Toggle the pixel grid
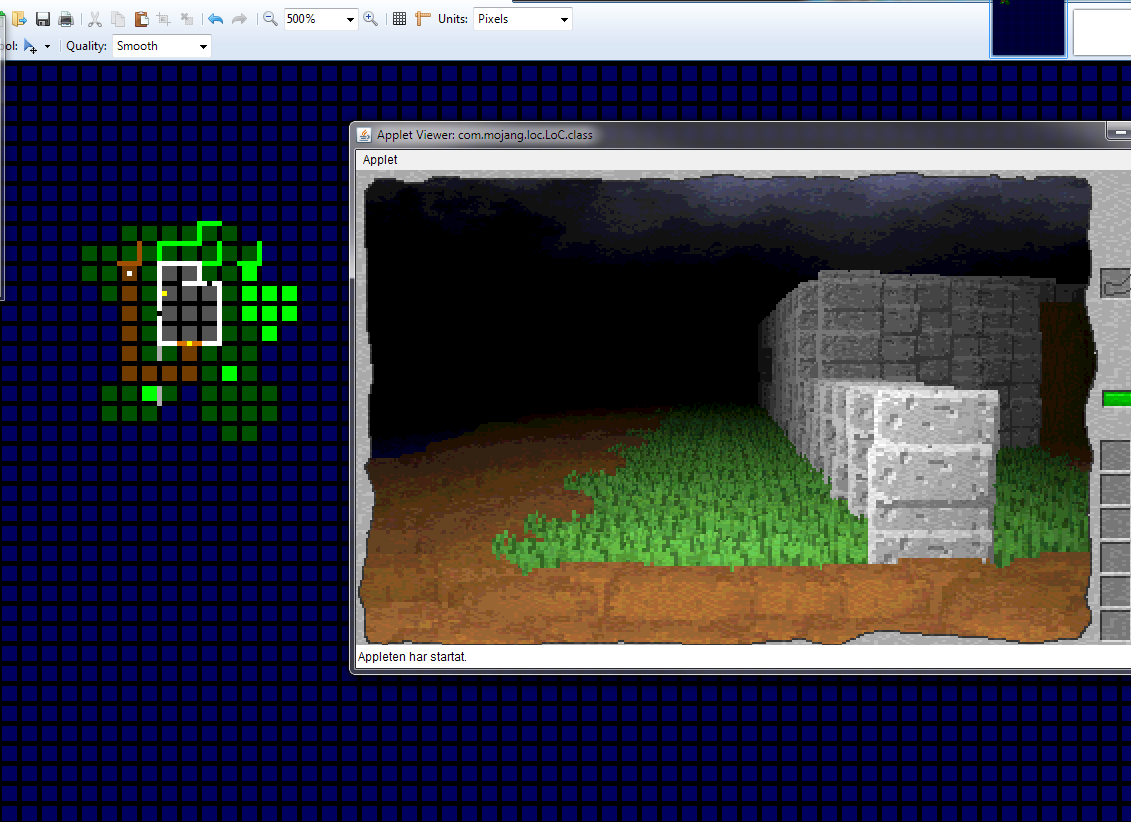This screenshot has width=1131, height=822. (400, 19)
